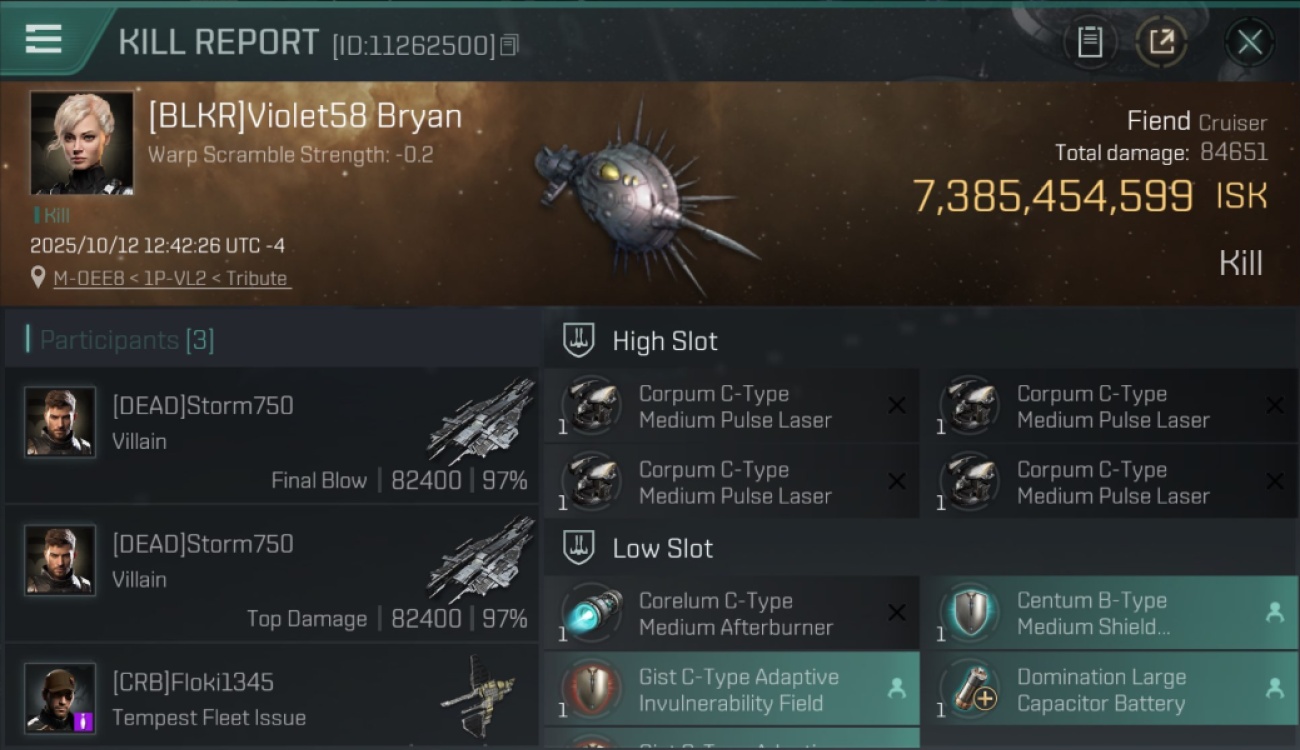Open the clipboard report icon
The width and height of the screenshot is (1300, 750).
coord(1089,42)
